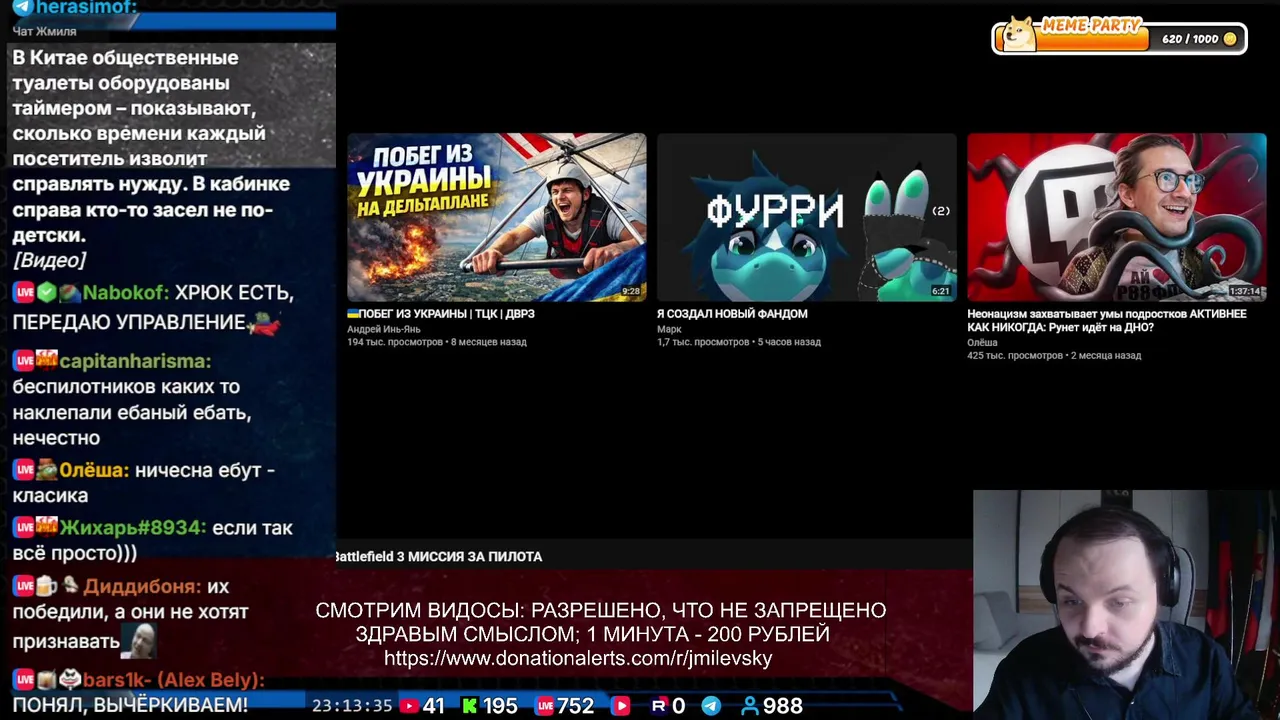Click the text 425 тыс. просмотров • 2 месяца назад

click(1054, 356)
